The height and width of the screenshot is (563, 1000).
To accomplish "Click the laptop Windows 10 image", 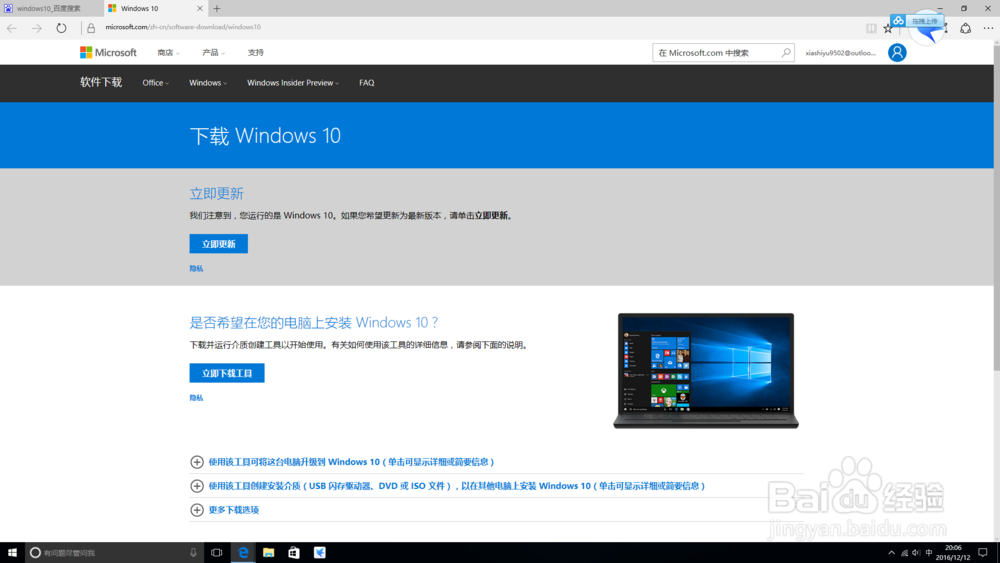I will click(x=706, y=370).
